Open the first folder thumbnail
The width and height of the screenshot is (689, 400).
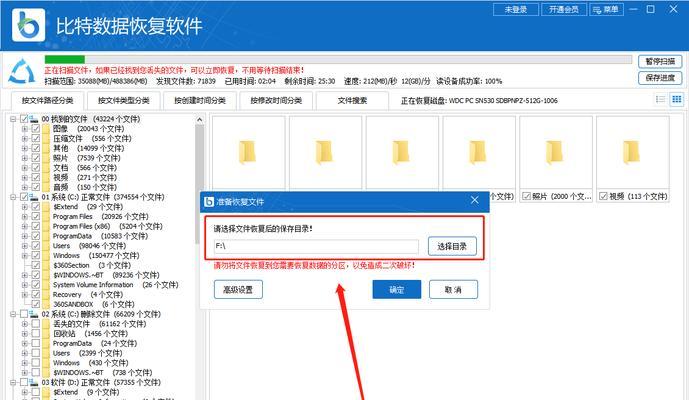[x=248, y=152]
